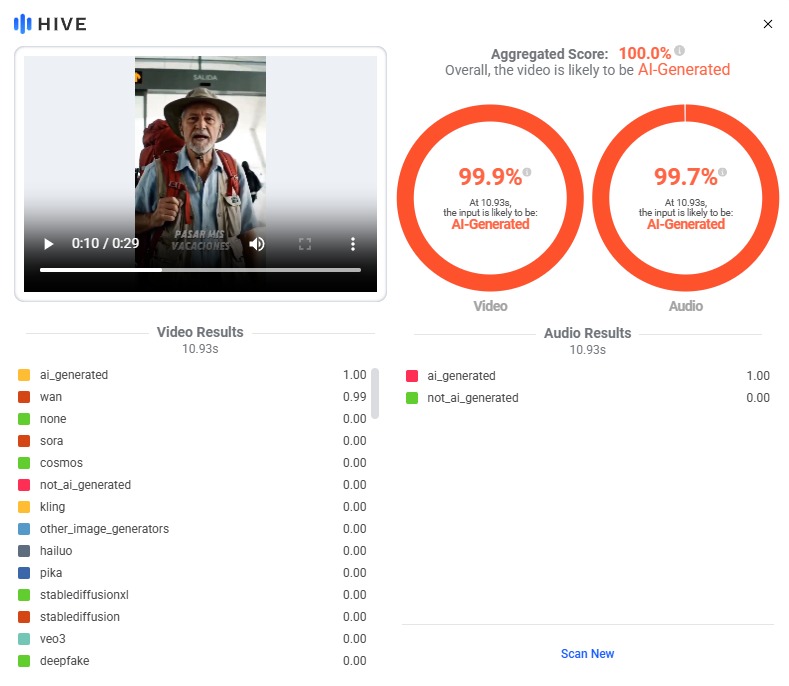Click info icon next to 99.9% video score
This screenshot has width=789, height=686.
point(527,172)
